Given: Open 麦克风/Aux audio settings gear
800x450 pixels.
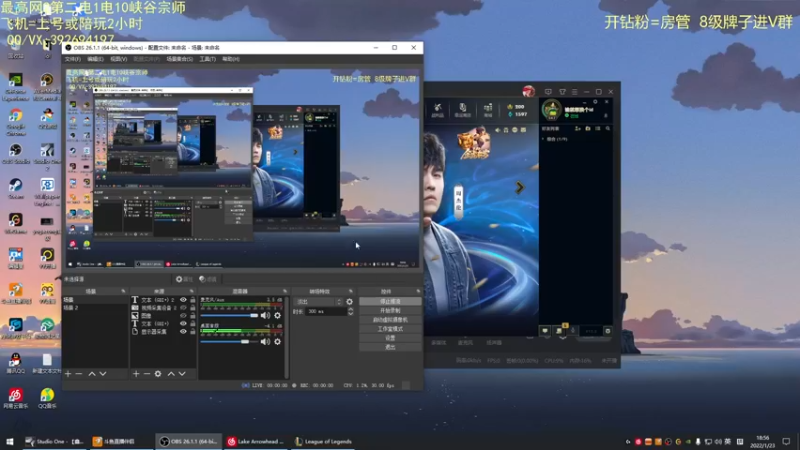Looking at the screenshot, I should 278,316.
